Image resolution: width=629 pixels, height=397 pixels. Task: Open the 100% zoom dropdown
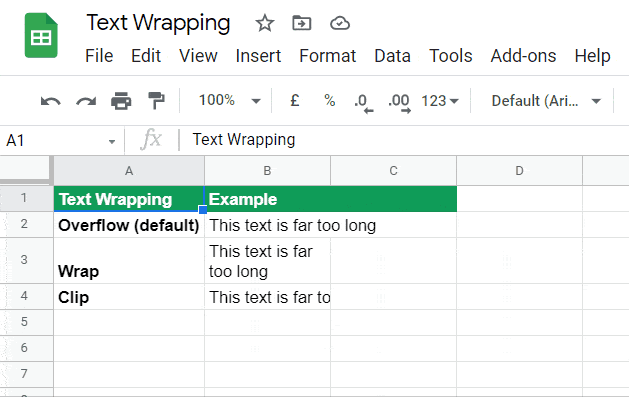(229, 100)
